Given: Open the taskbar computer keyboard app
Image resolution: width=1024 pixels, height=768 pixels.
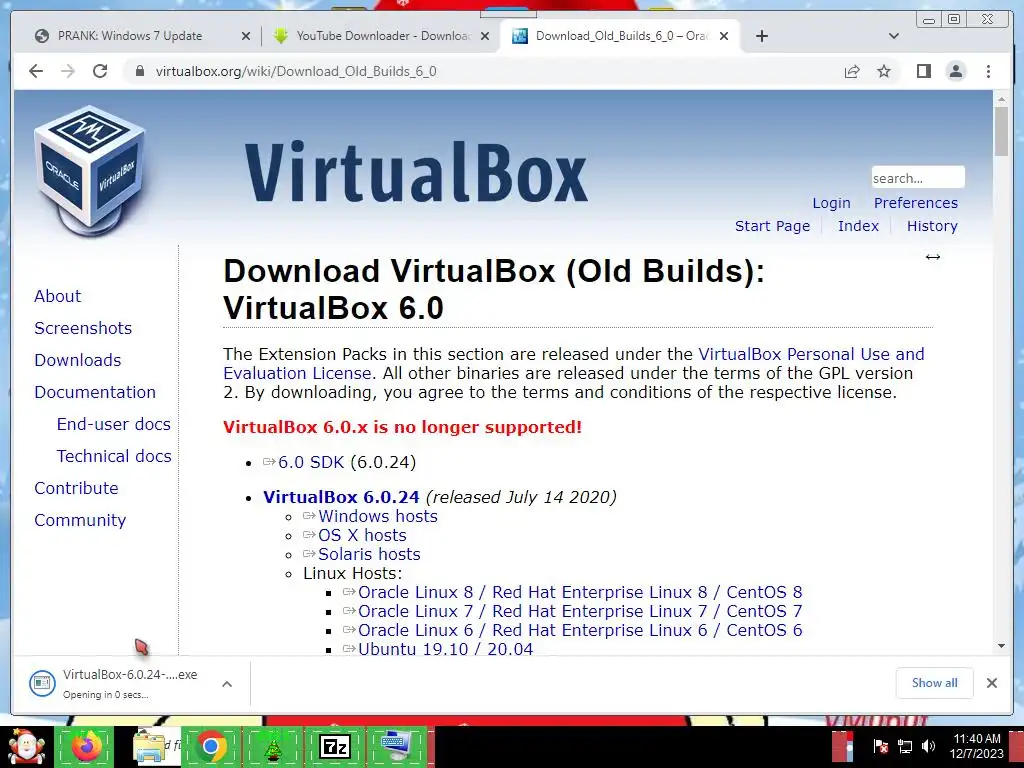Looking at the screenshot, I should point(396,746).
